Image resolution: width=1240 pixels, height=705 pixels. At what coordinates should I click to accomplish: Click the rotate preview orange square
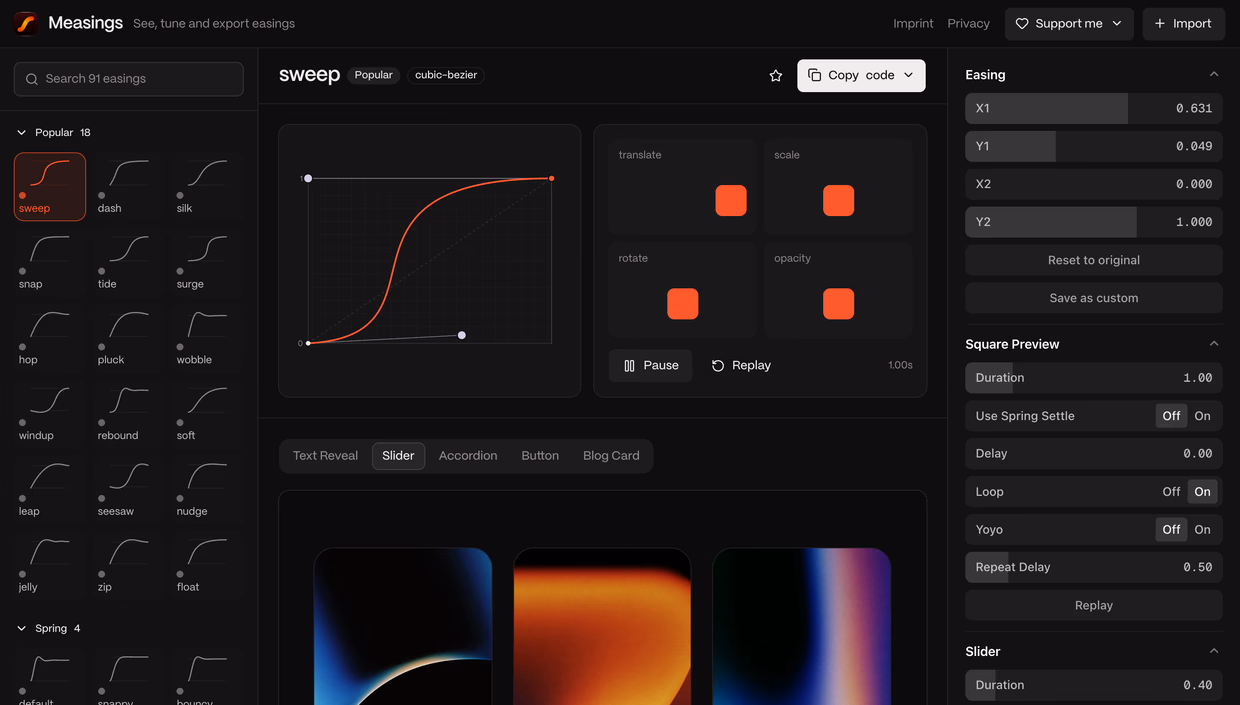pos(683,304)
